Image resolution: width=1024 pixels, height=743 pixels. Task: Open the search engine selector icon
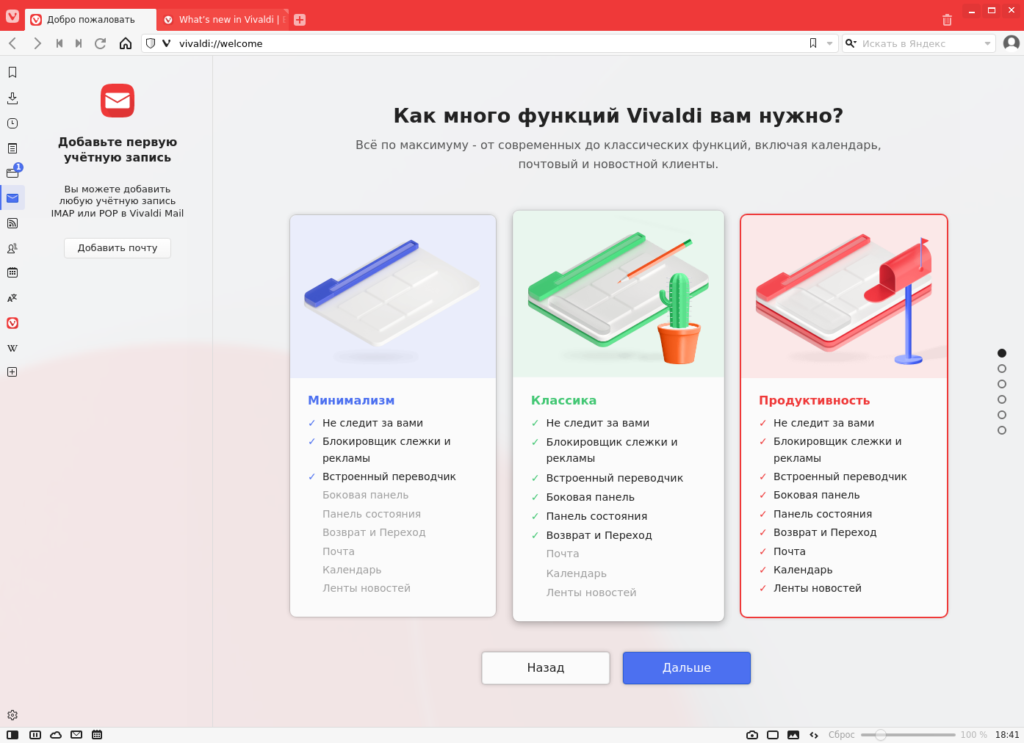tap(850, 43)
